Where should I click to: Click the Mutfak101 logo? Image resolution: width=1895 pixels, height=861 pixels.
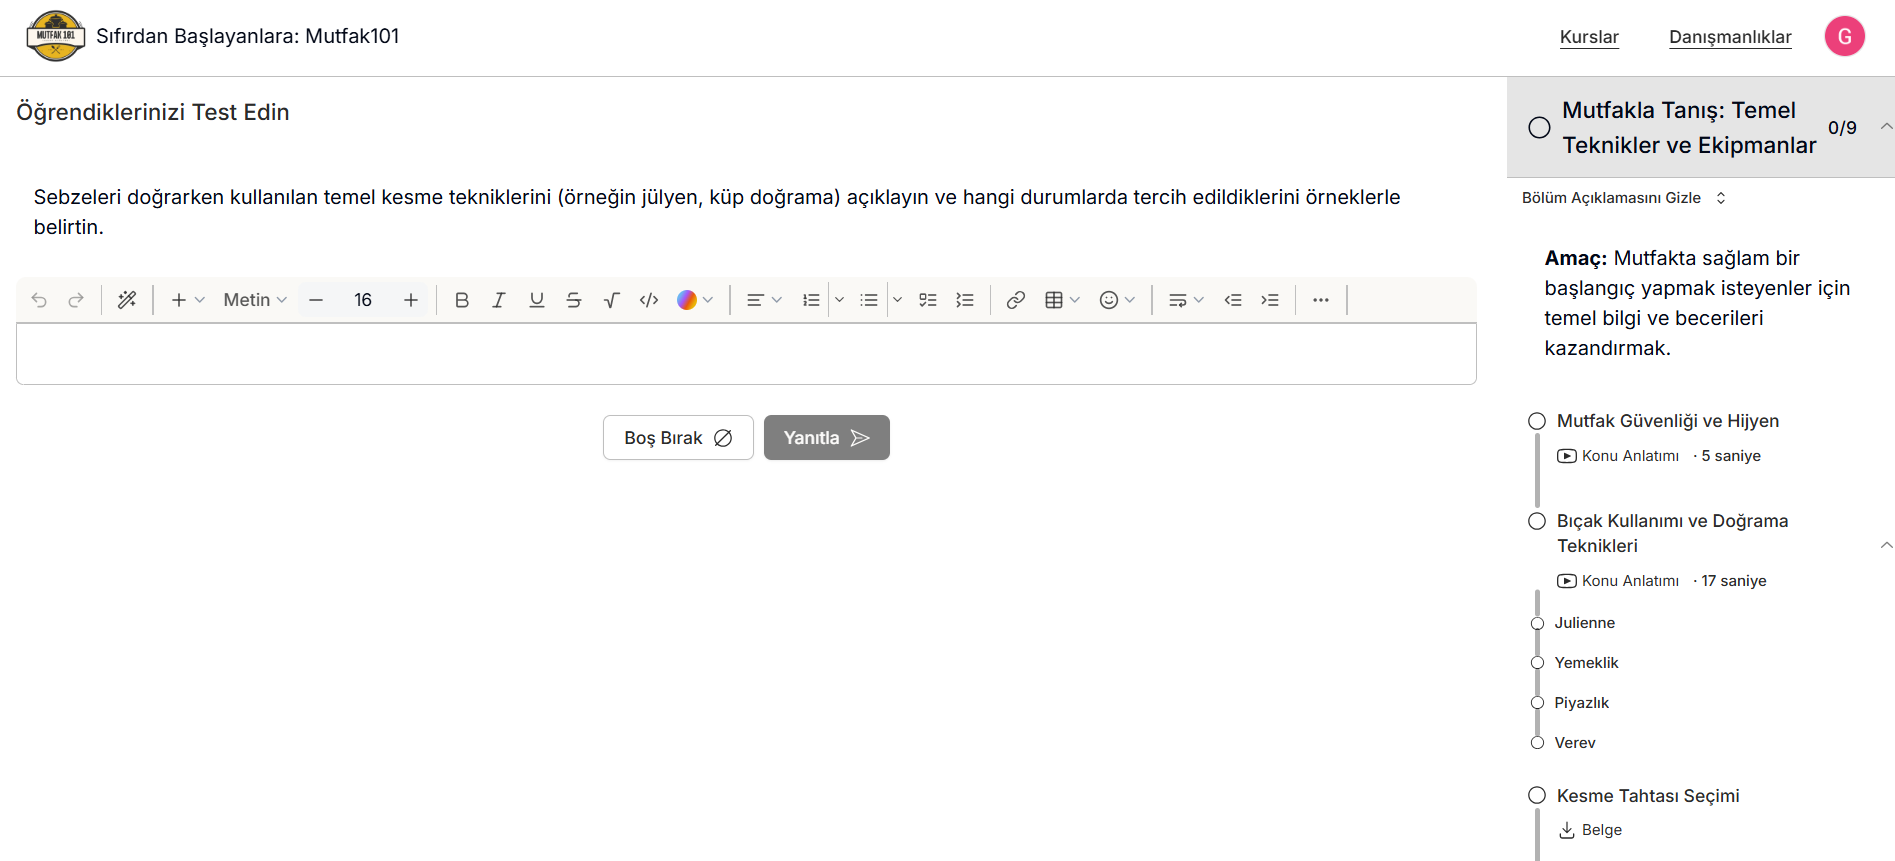(55, 36)
